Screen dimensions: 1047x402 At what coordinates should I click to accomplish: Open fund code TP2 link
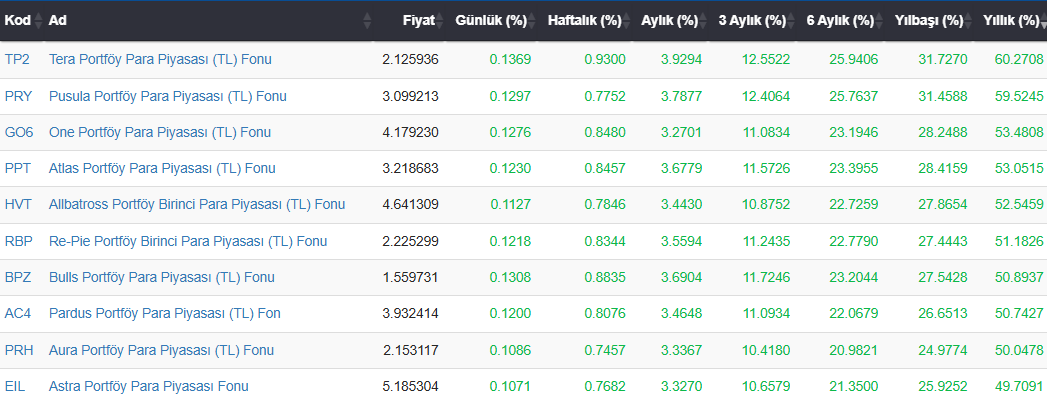pyautogui.click(x=17, y=59)
